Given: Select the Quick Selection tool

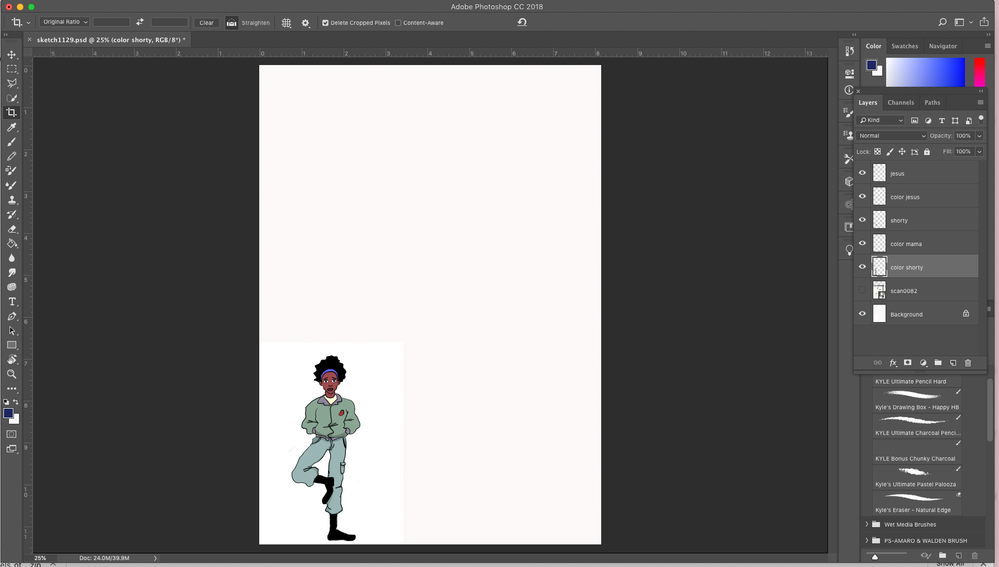Looking at the screenshot, I should pos(11,98).
